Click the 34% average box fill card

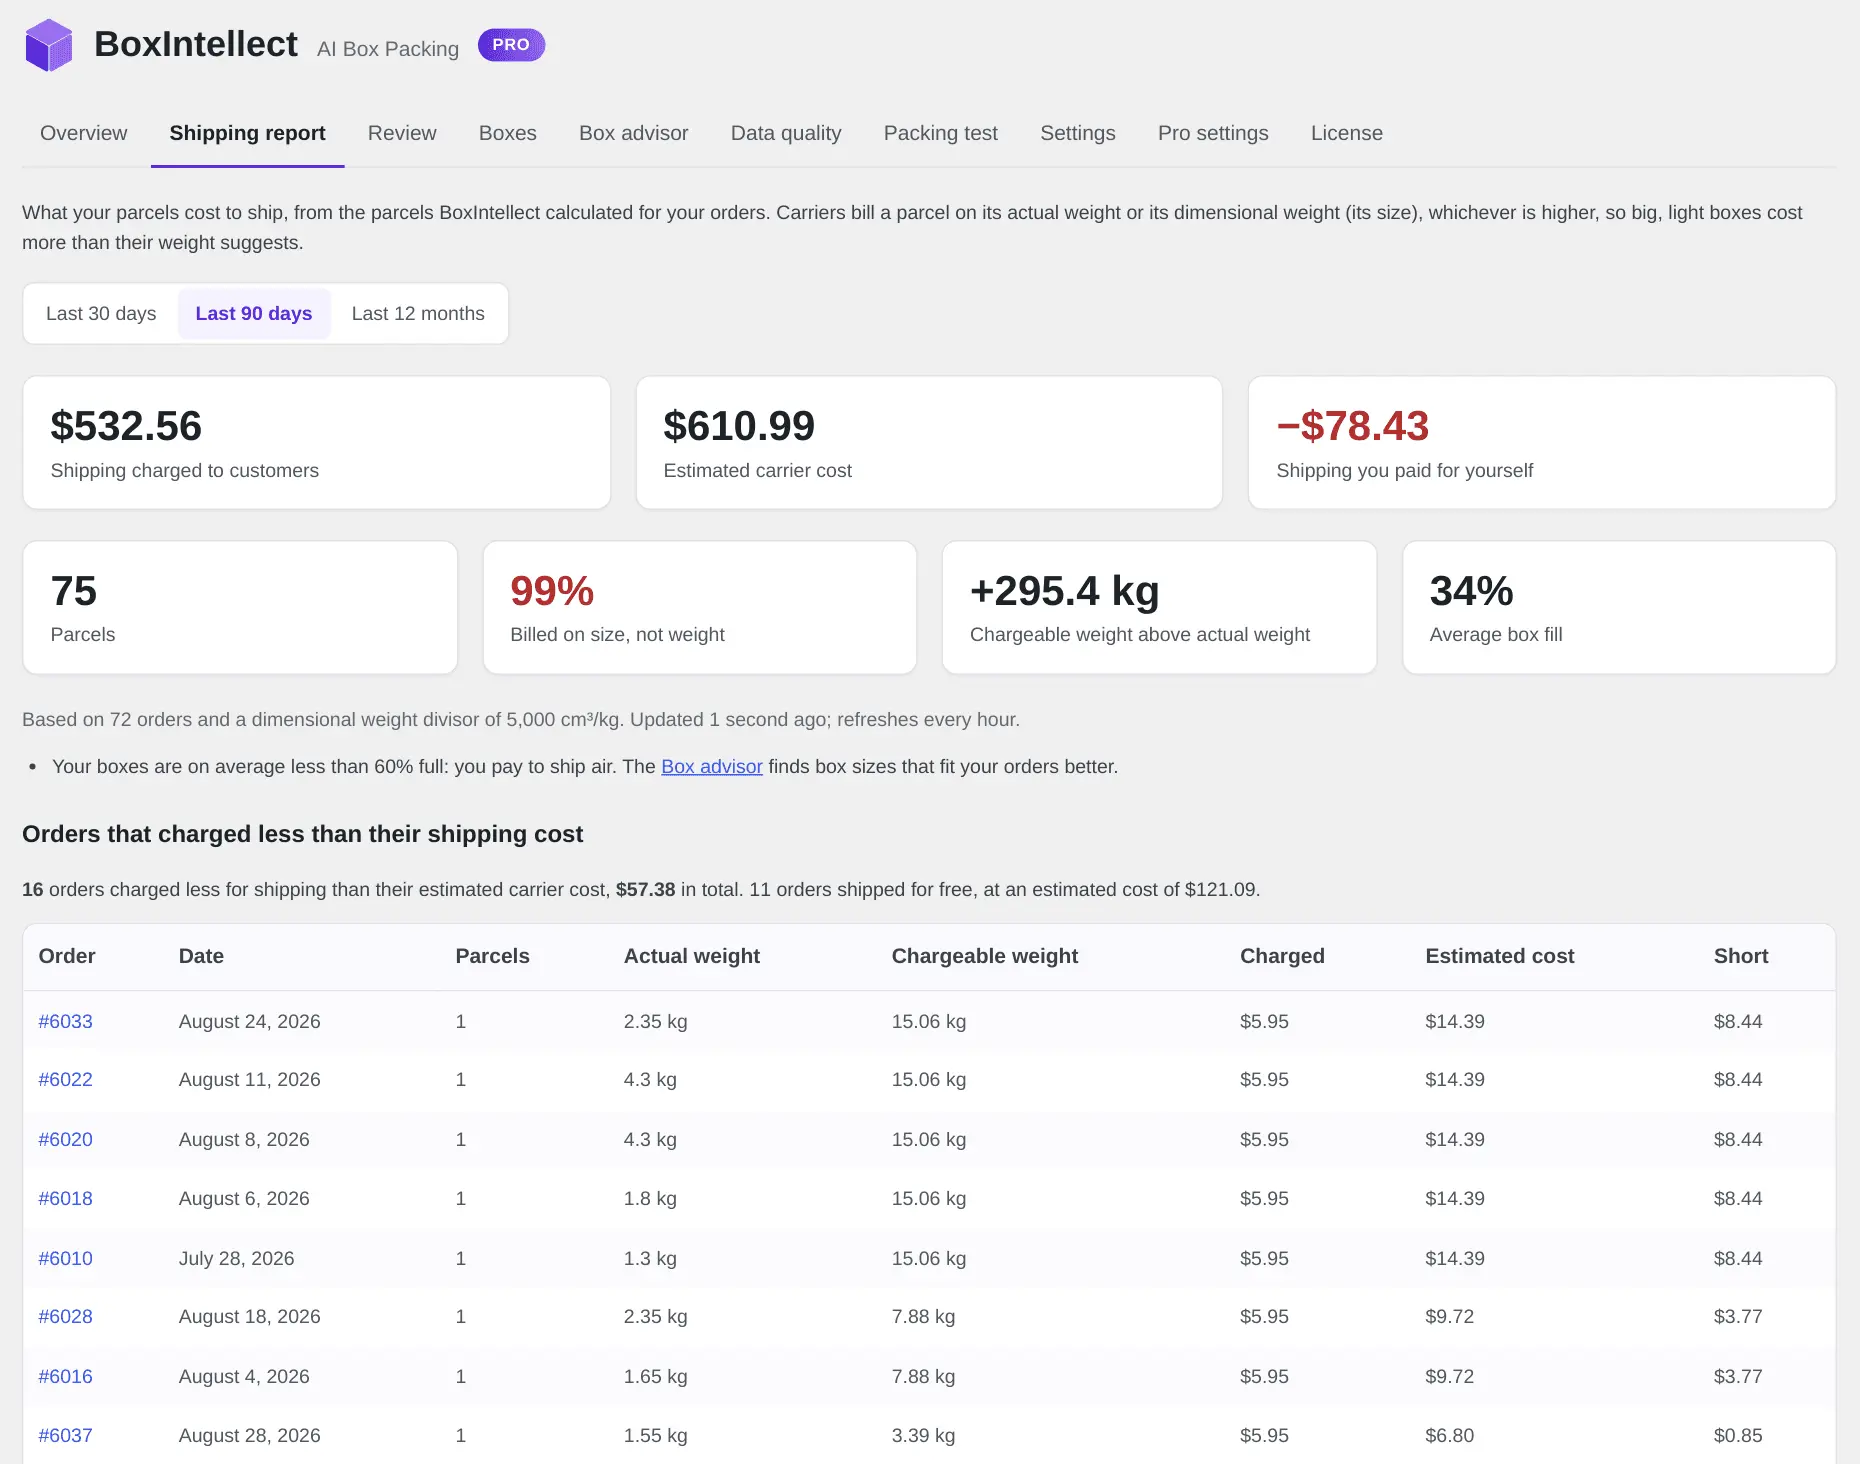[1619, 608]
